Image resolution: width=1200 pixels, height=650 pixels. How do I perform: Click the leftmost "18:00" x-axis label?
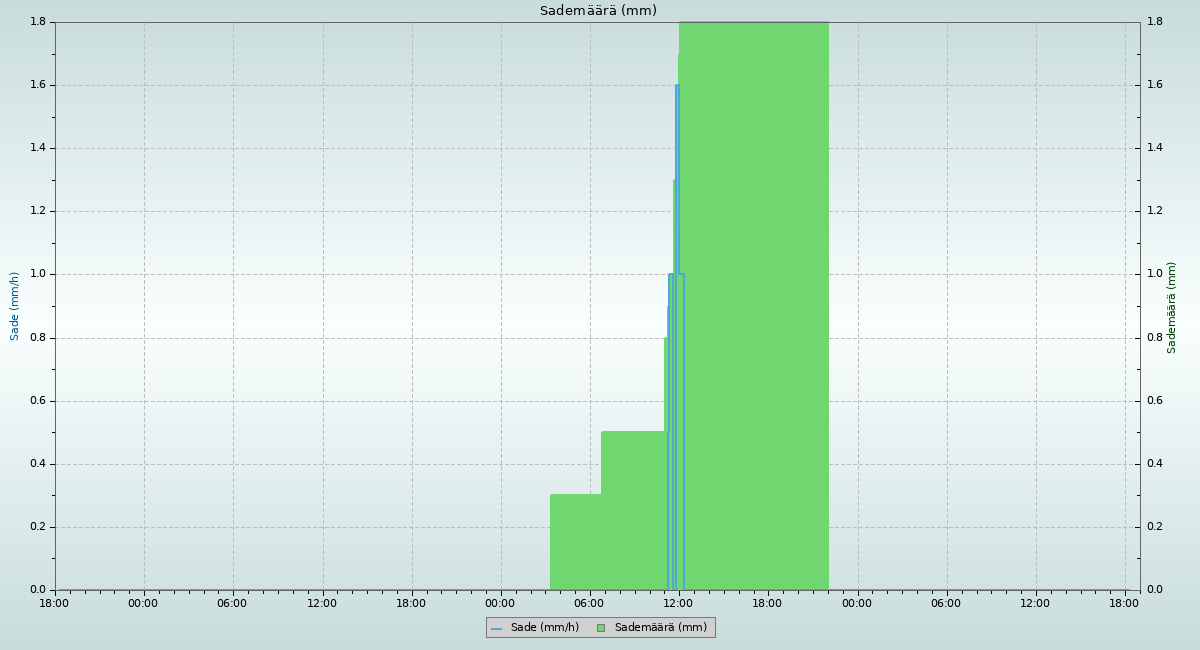[x=54, y=603]
